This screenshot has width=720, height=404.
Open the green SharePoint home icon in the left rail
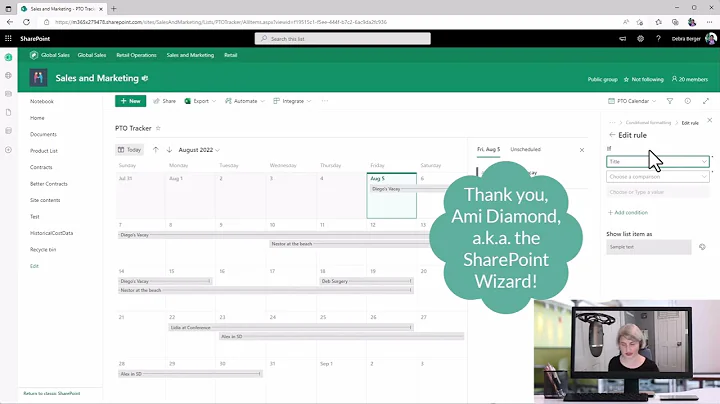point(8,57)
